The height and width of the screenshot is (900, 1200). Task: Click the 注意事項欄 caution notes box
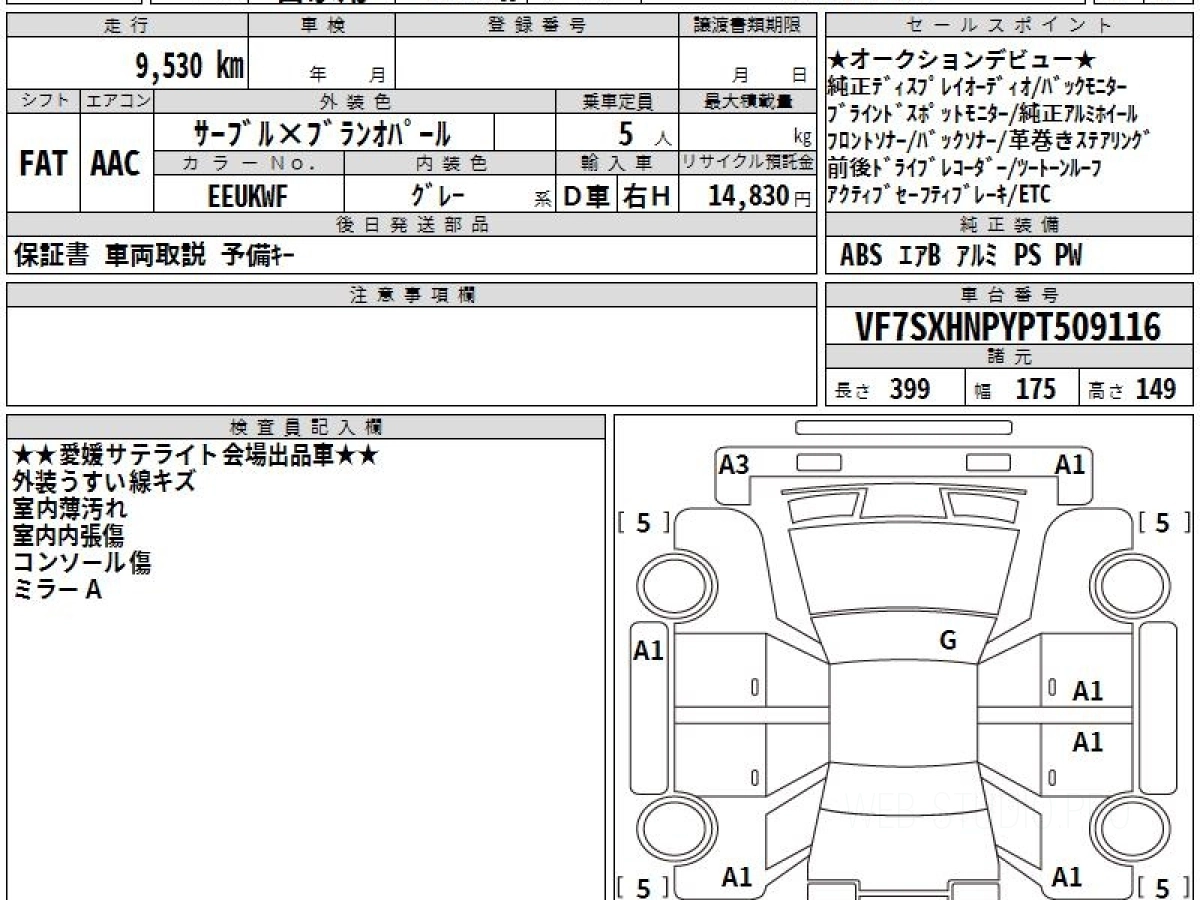412,355
